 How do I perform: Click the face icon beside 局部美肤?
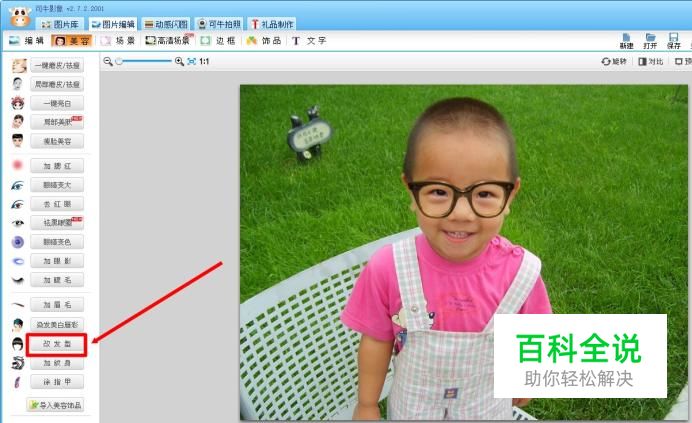18,121
